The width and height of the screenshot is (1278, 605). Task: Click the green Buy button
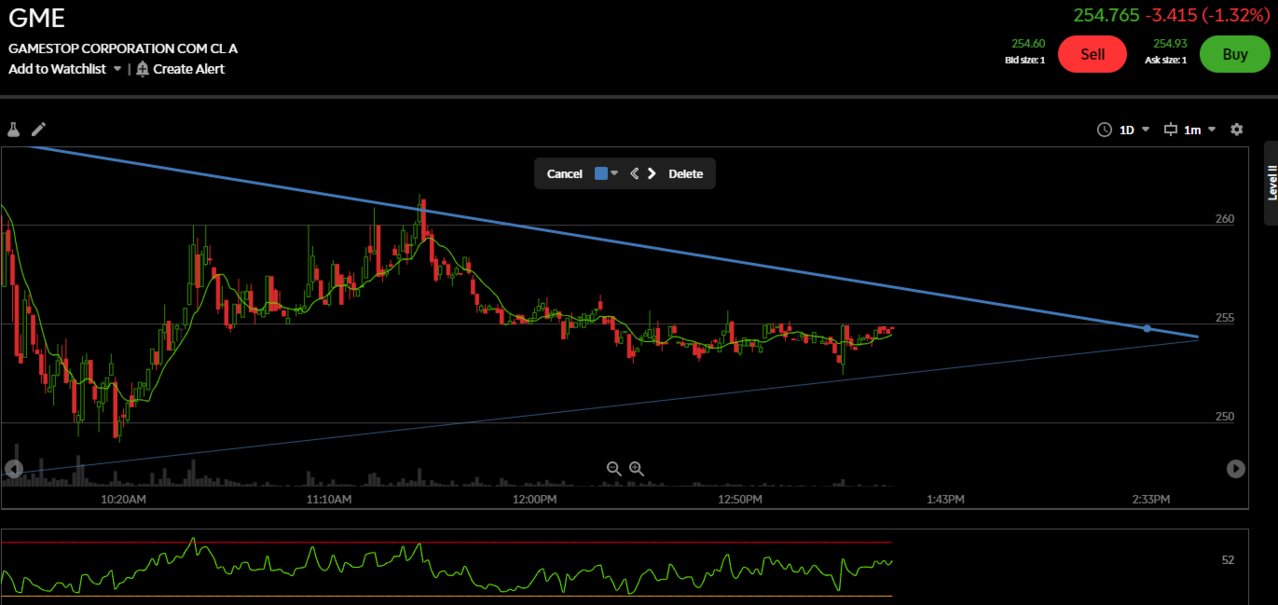tap(1235, 54)
